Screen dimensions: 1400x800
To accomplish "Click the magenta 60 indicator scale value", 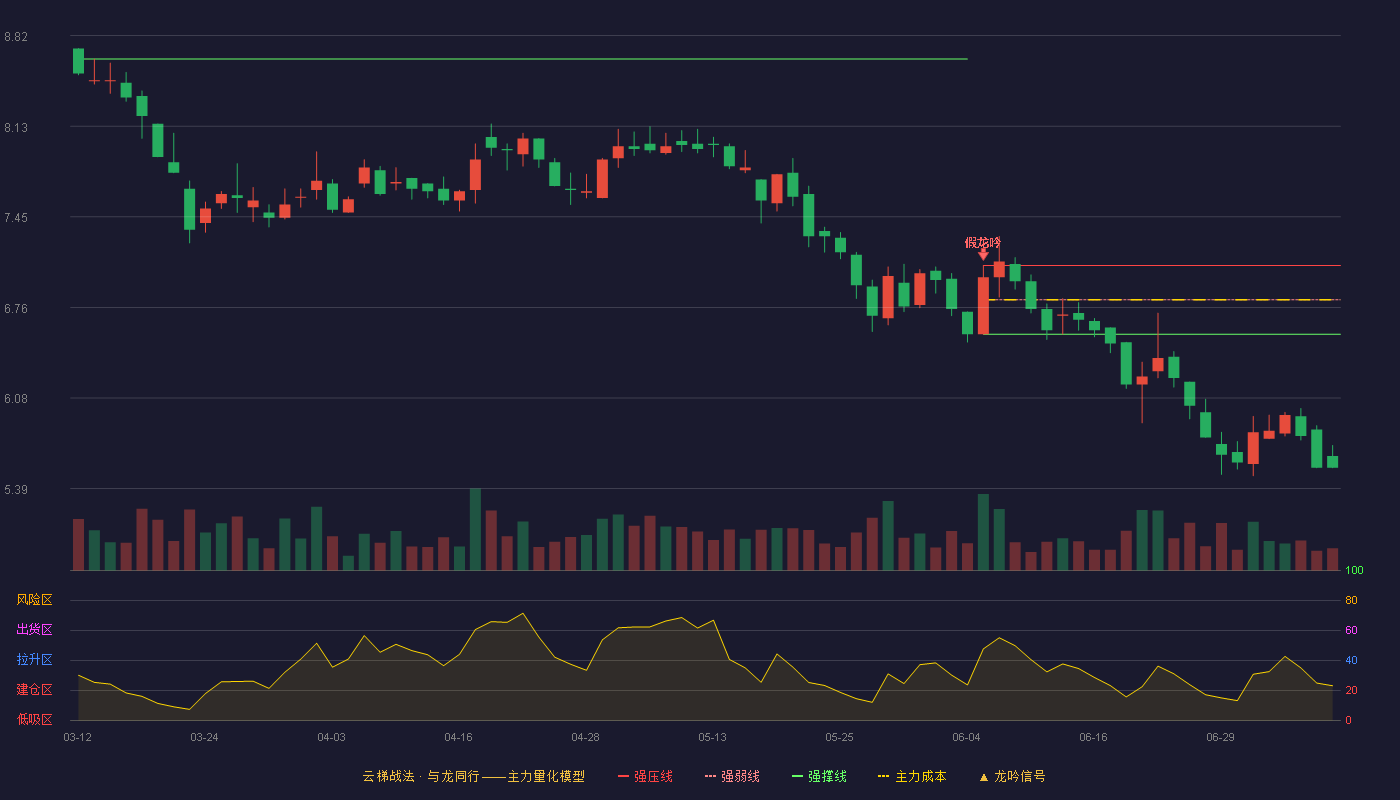I will pos(1351,630).
